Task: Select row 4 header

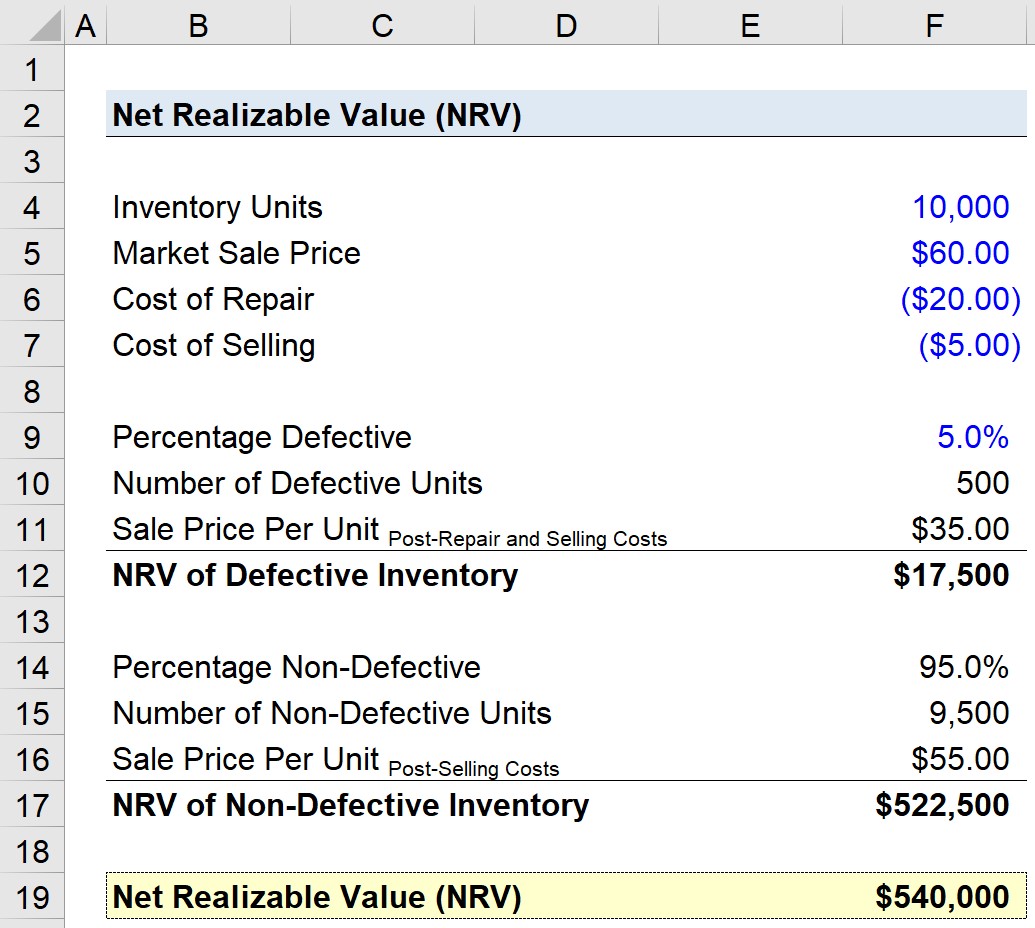Action: (x=32, y=207)
